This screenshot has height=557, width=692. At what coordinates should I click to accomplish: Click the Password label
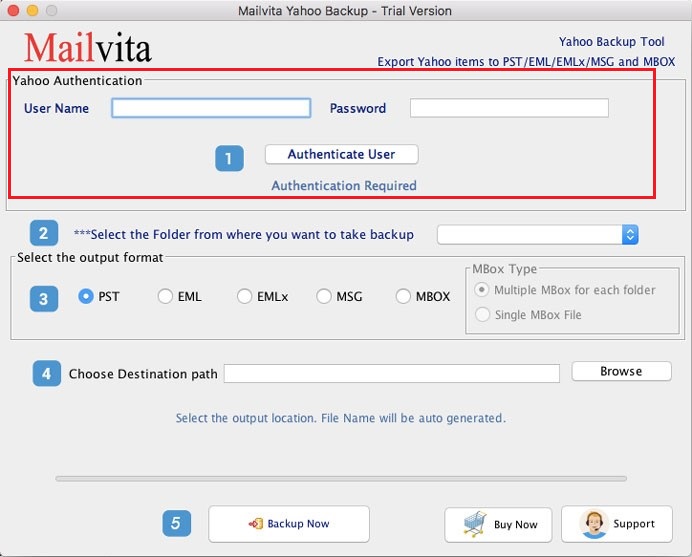pos(358,109)
